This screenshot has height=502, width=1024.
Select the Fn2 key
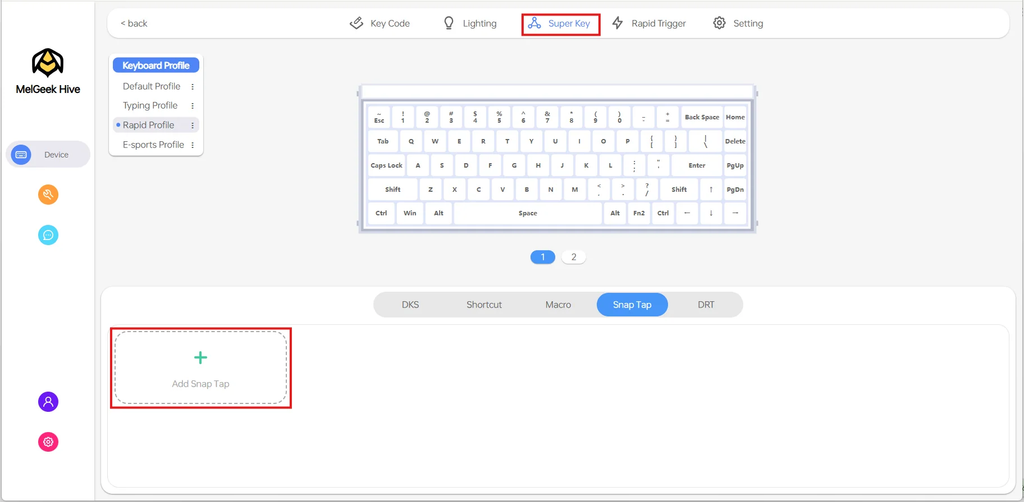pyautogui.click(x=639, y=213)
